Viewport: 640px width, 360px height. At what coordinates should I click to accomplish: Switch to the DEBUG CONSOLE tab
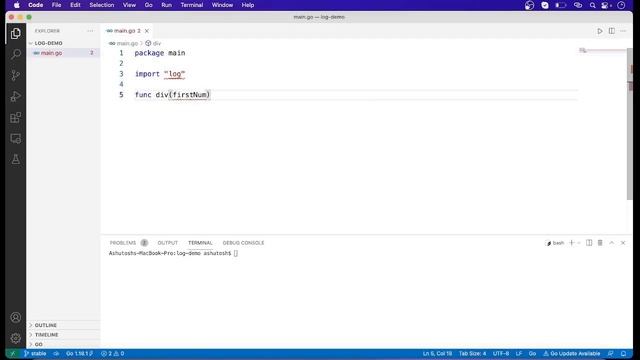coord(243,243)
